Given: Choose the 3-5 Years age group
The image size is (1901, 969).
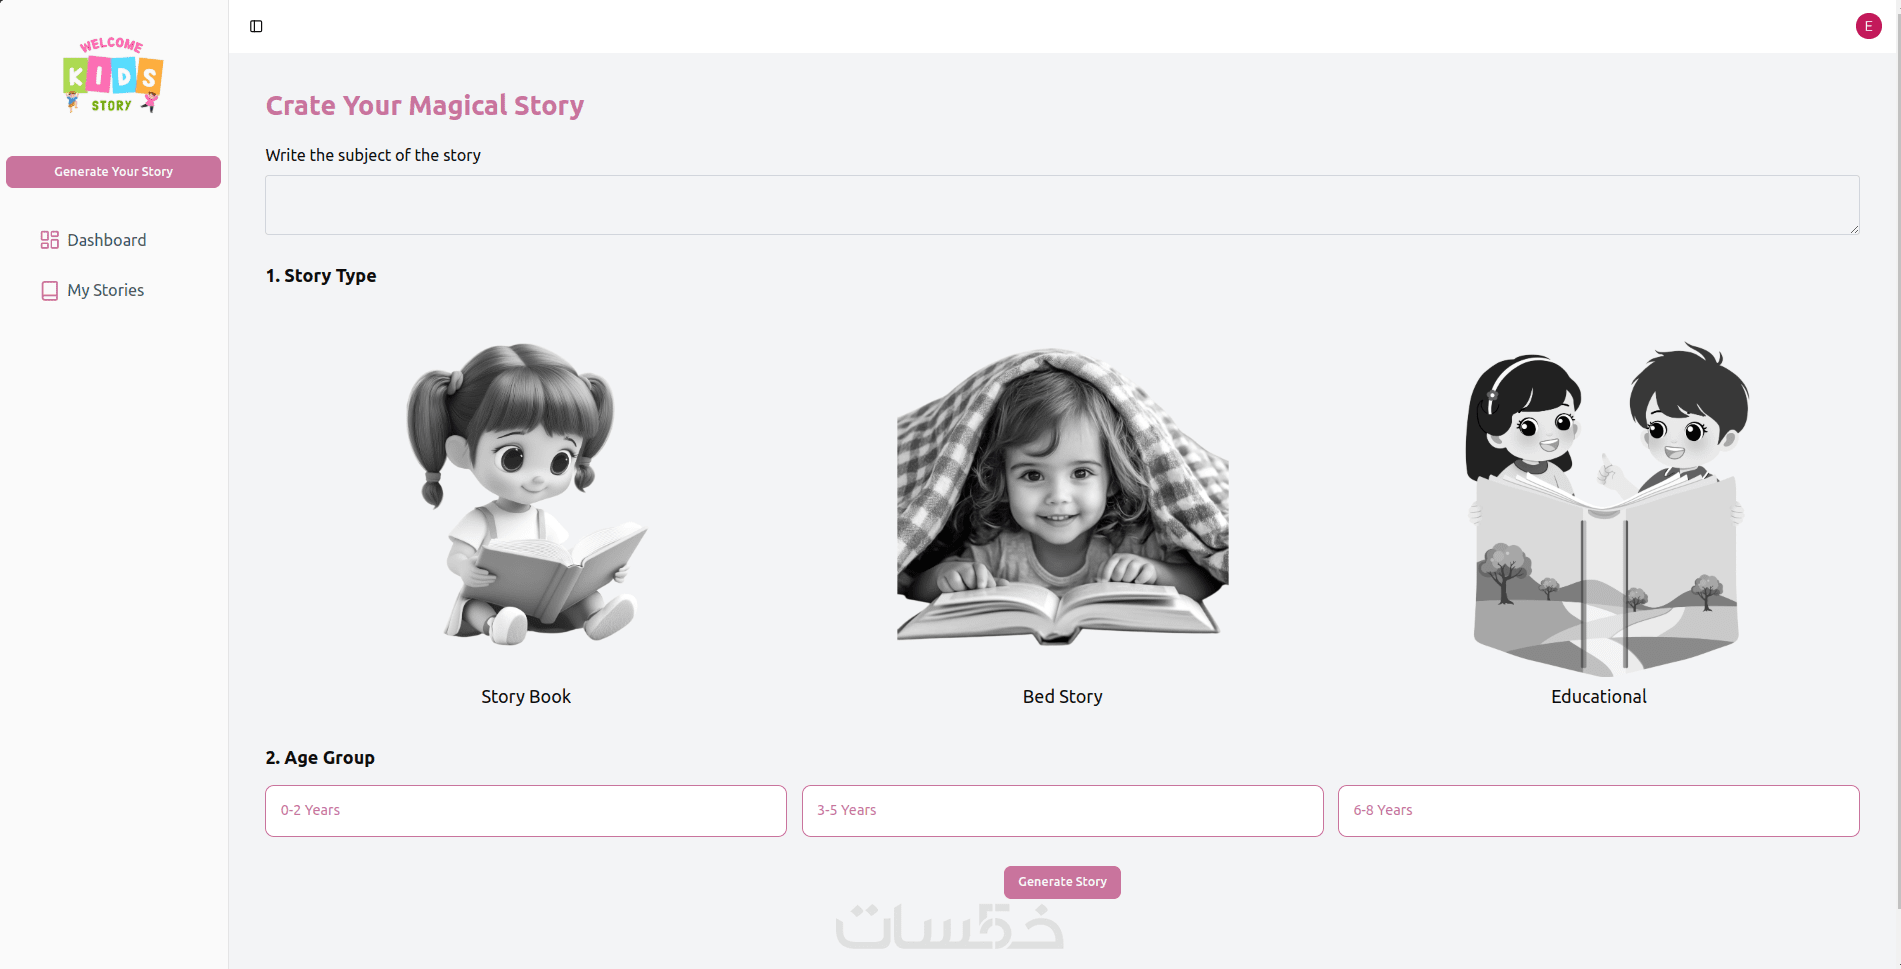Looking at the screenshot, I should 1062,811.
